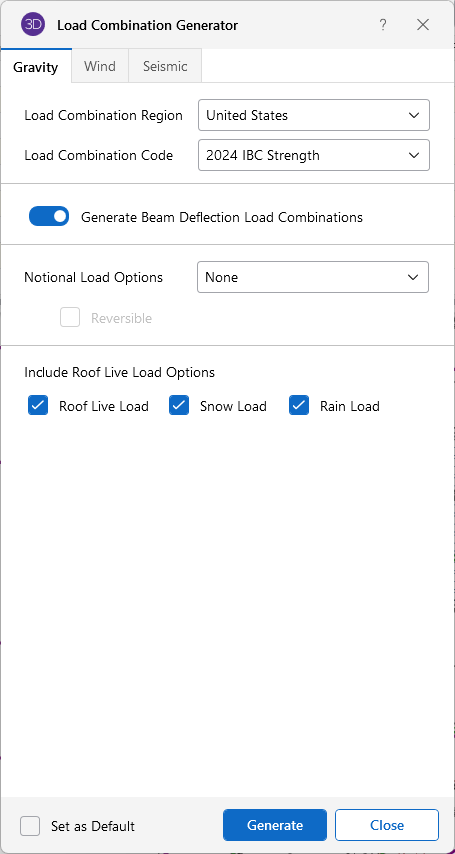
Task: Uncheck the Roof Live Load checkbox
Action: coord(38,406)
